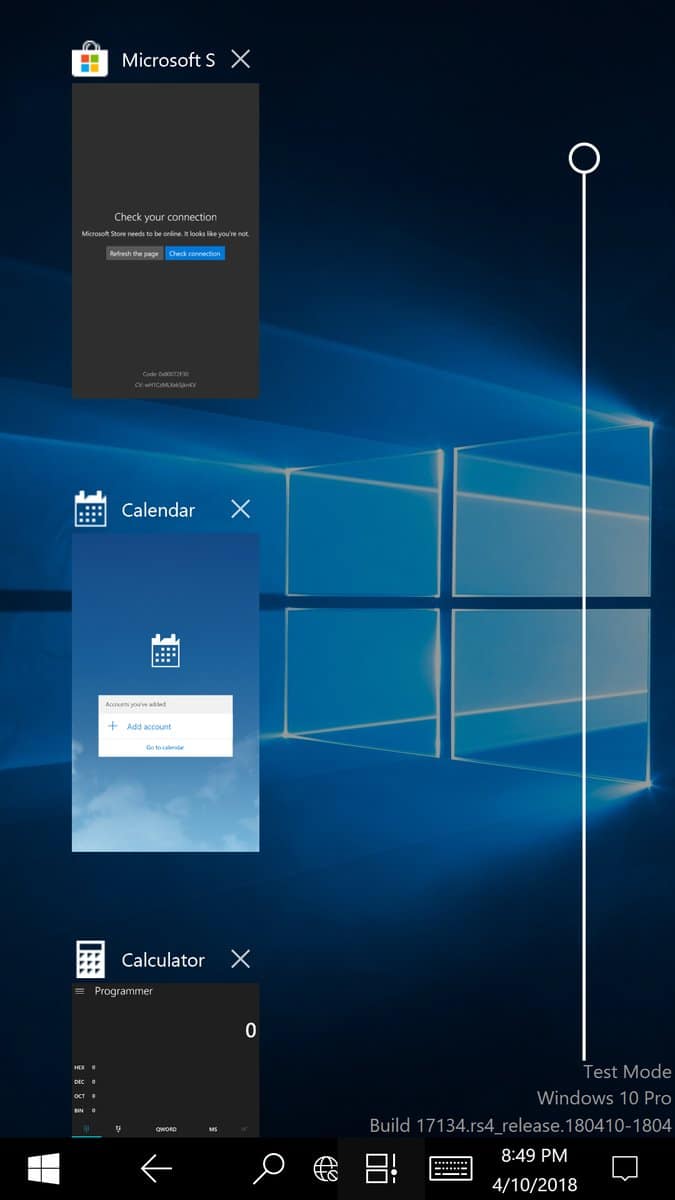Close the Microsoft Store window card
Image resolution: width=675 pixels, height=1200 pixels.
(x=241, y=60)
